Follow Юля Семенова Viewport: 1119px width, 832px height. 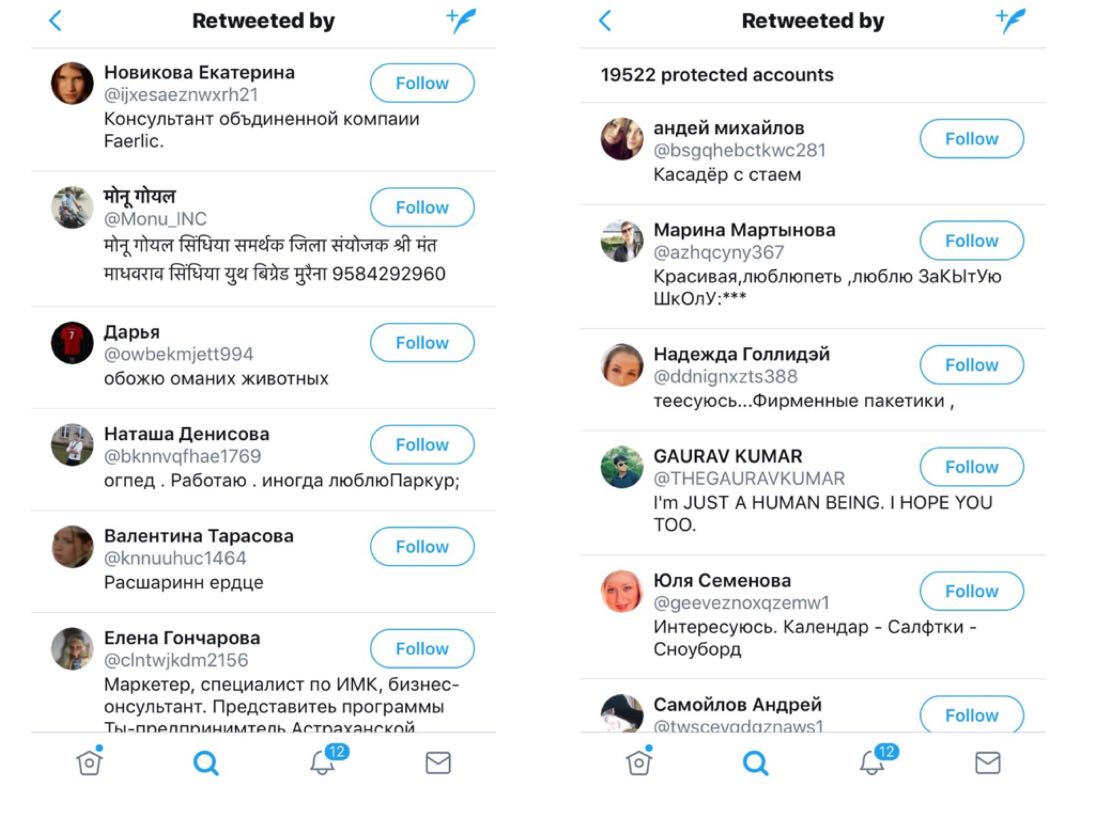[x=972, y=591]
